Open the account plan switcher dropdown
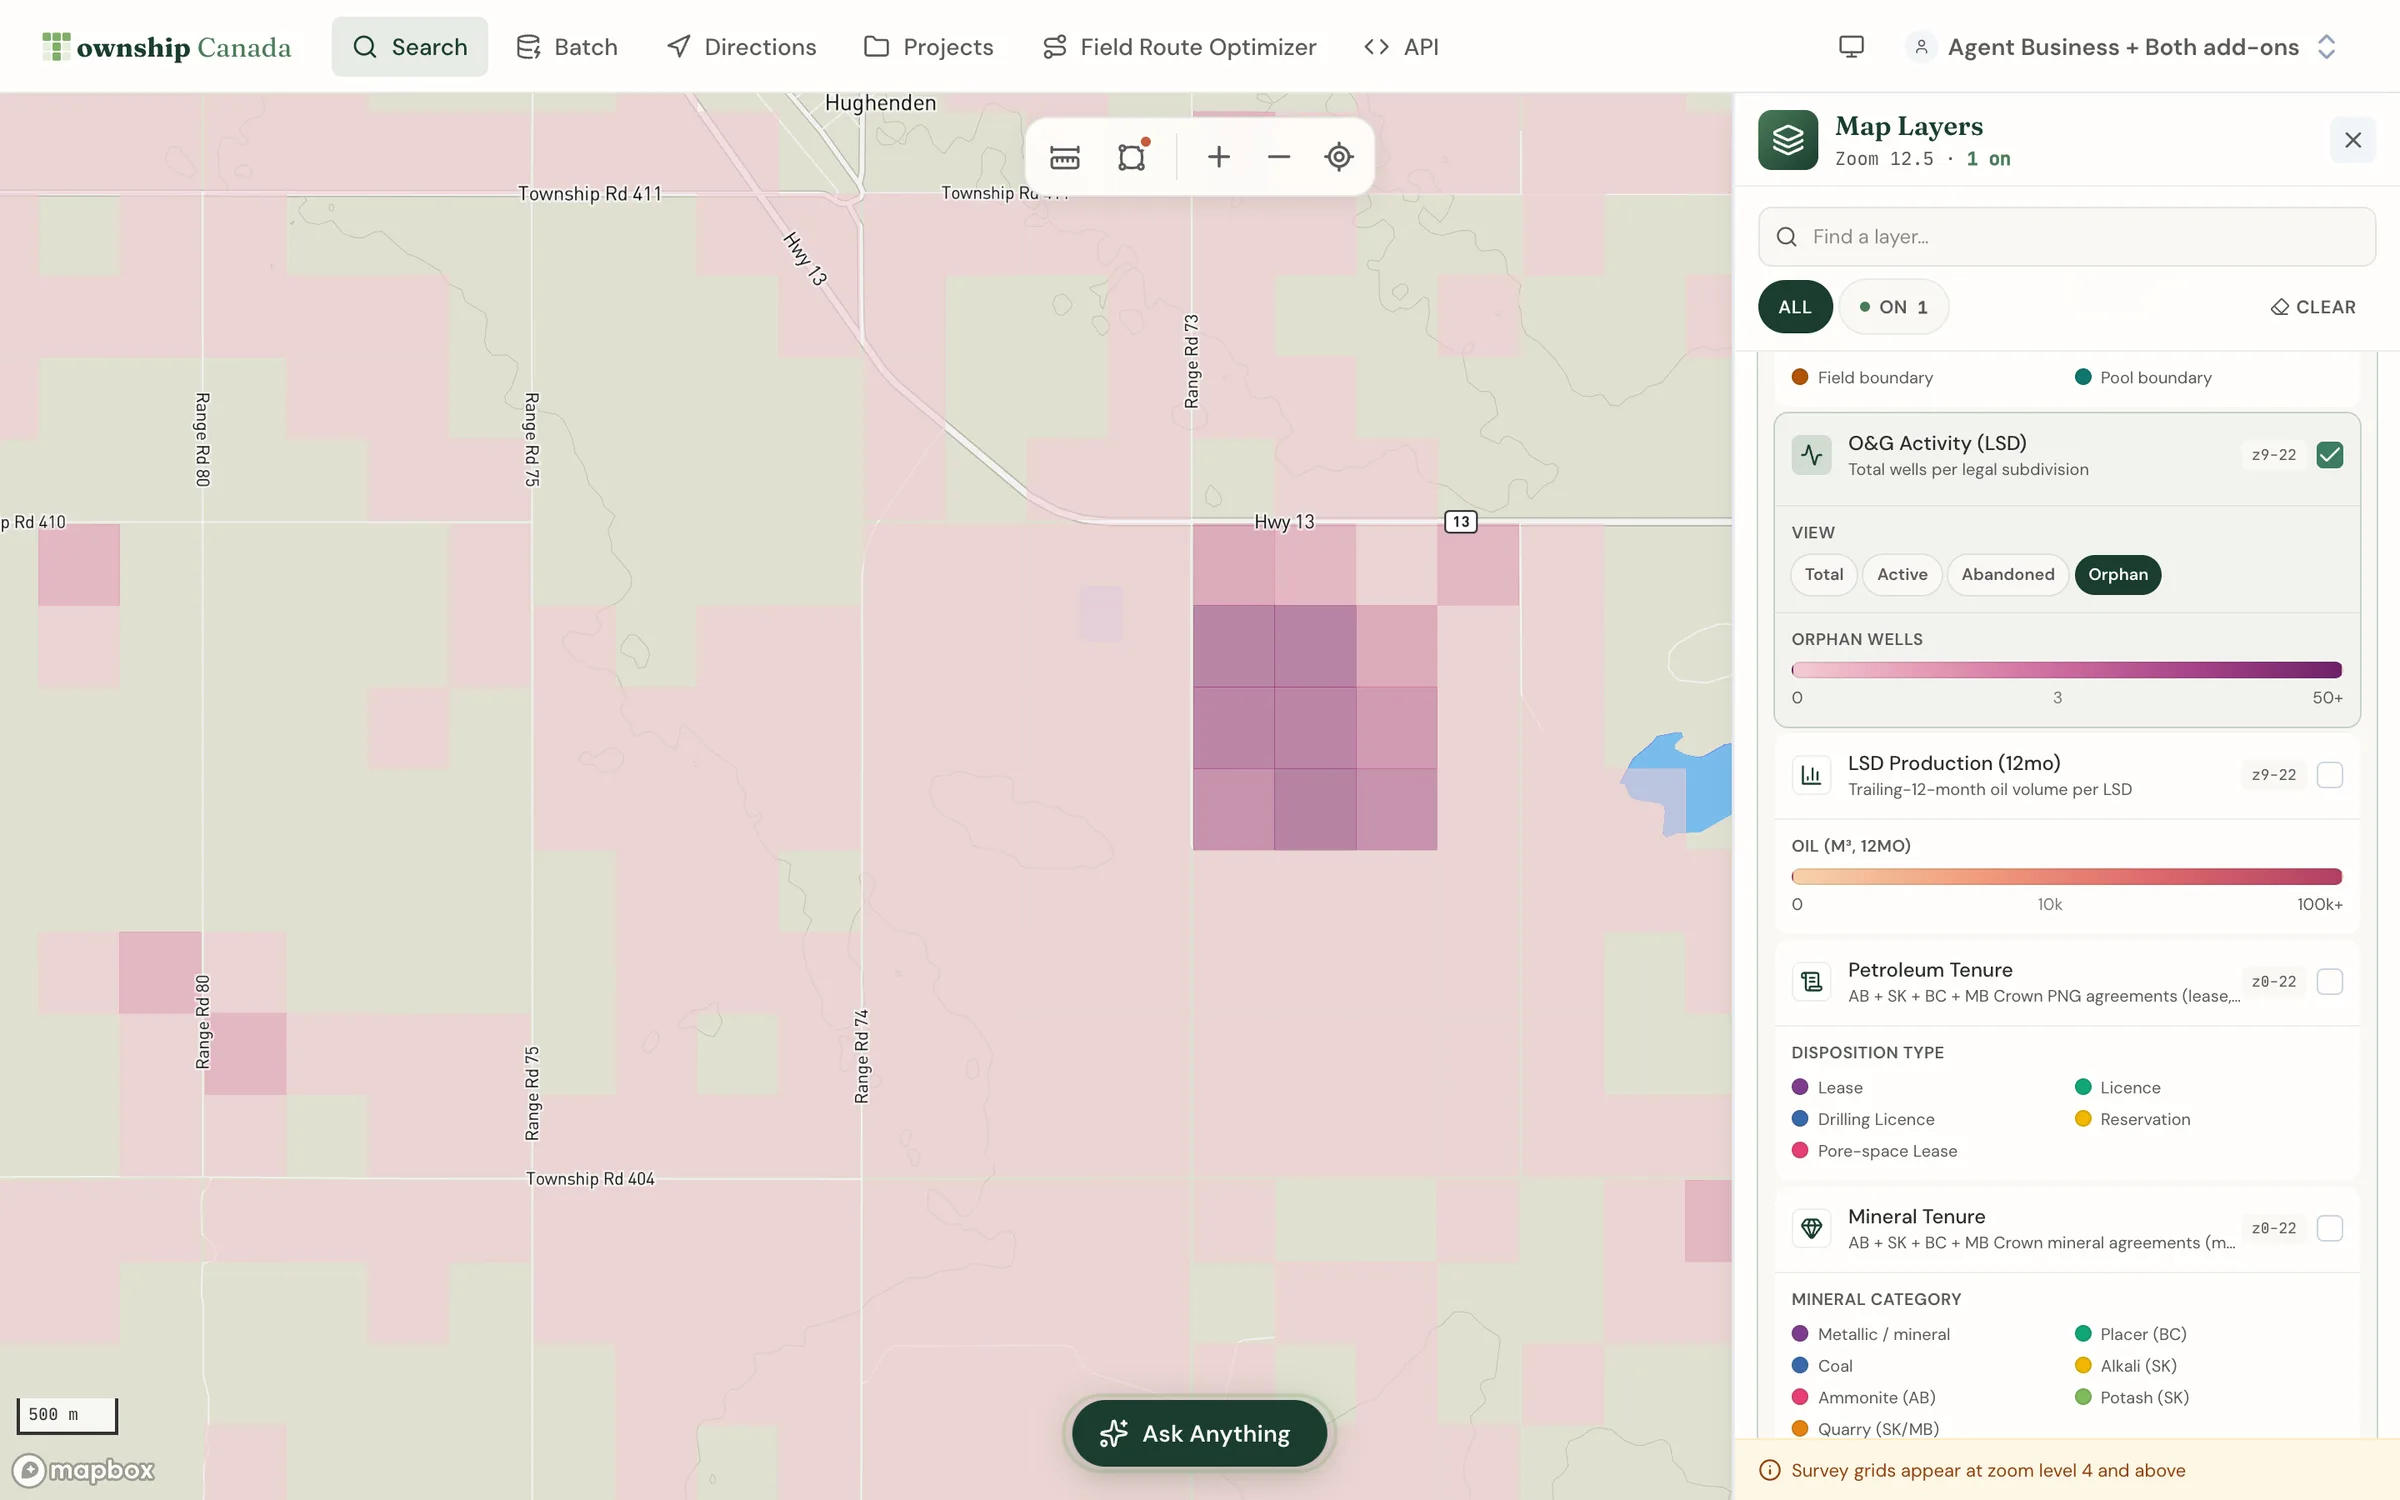 [2122, 47]
